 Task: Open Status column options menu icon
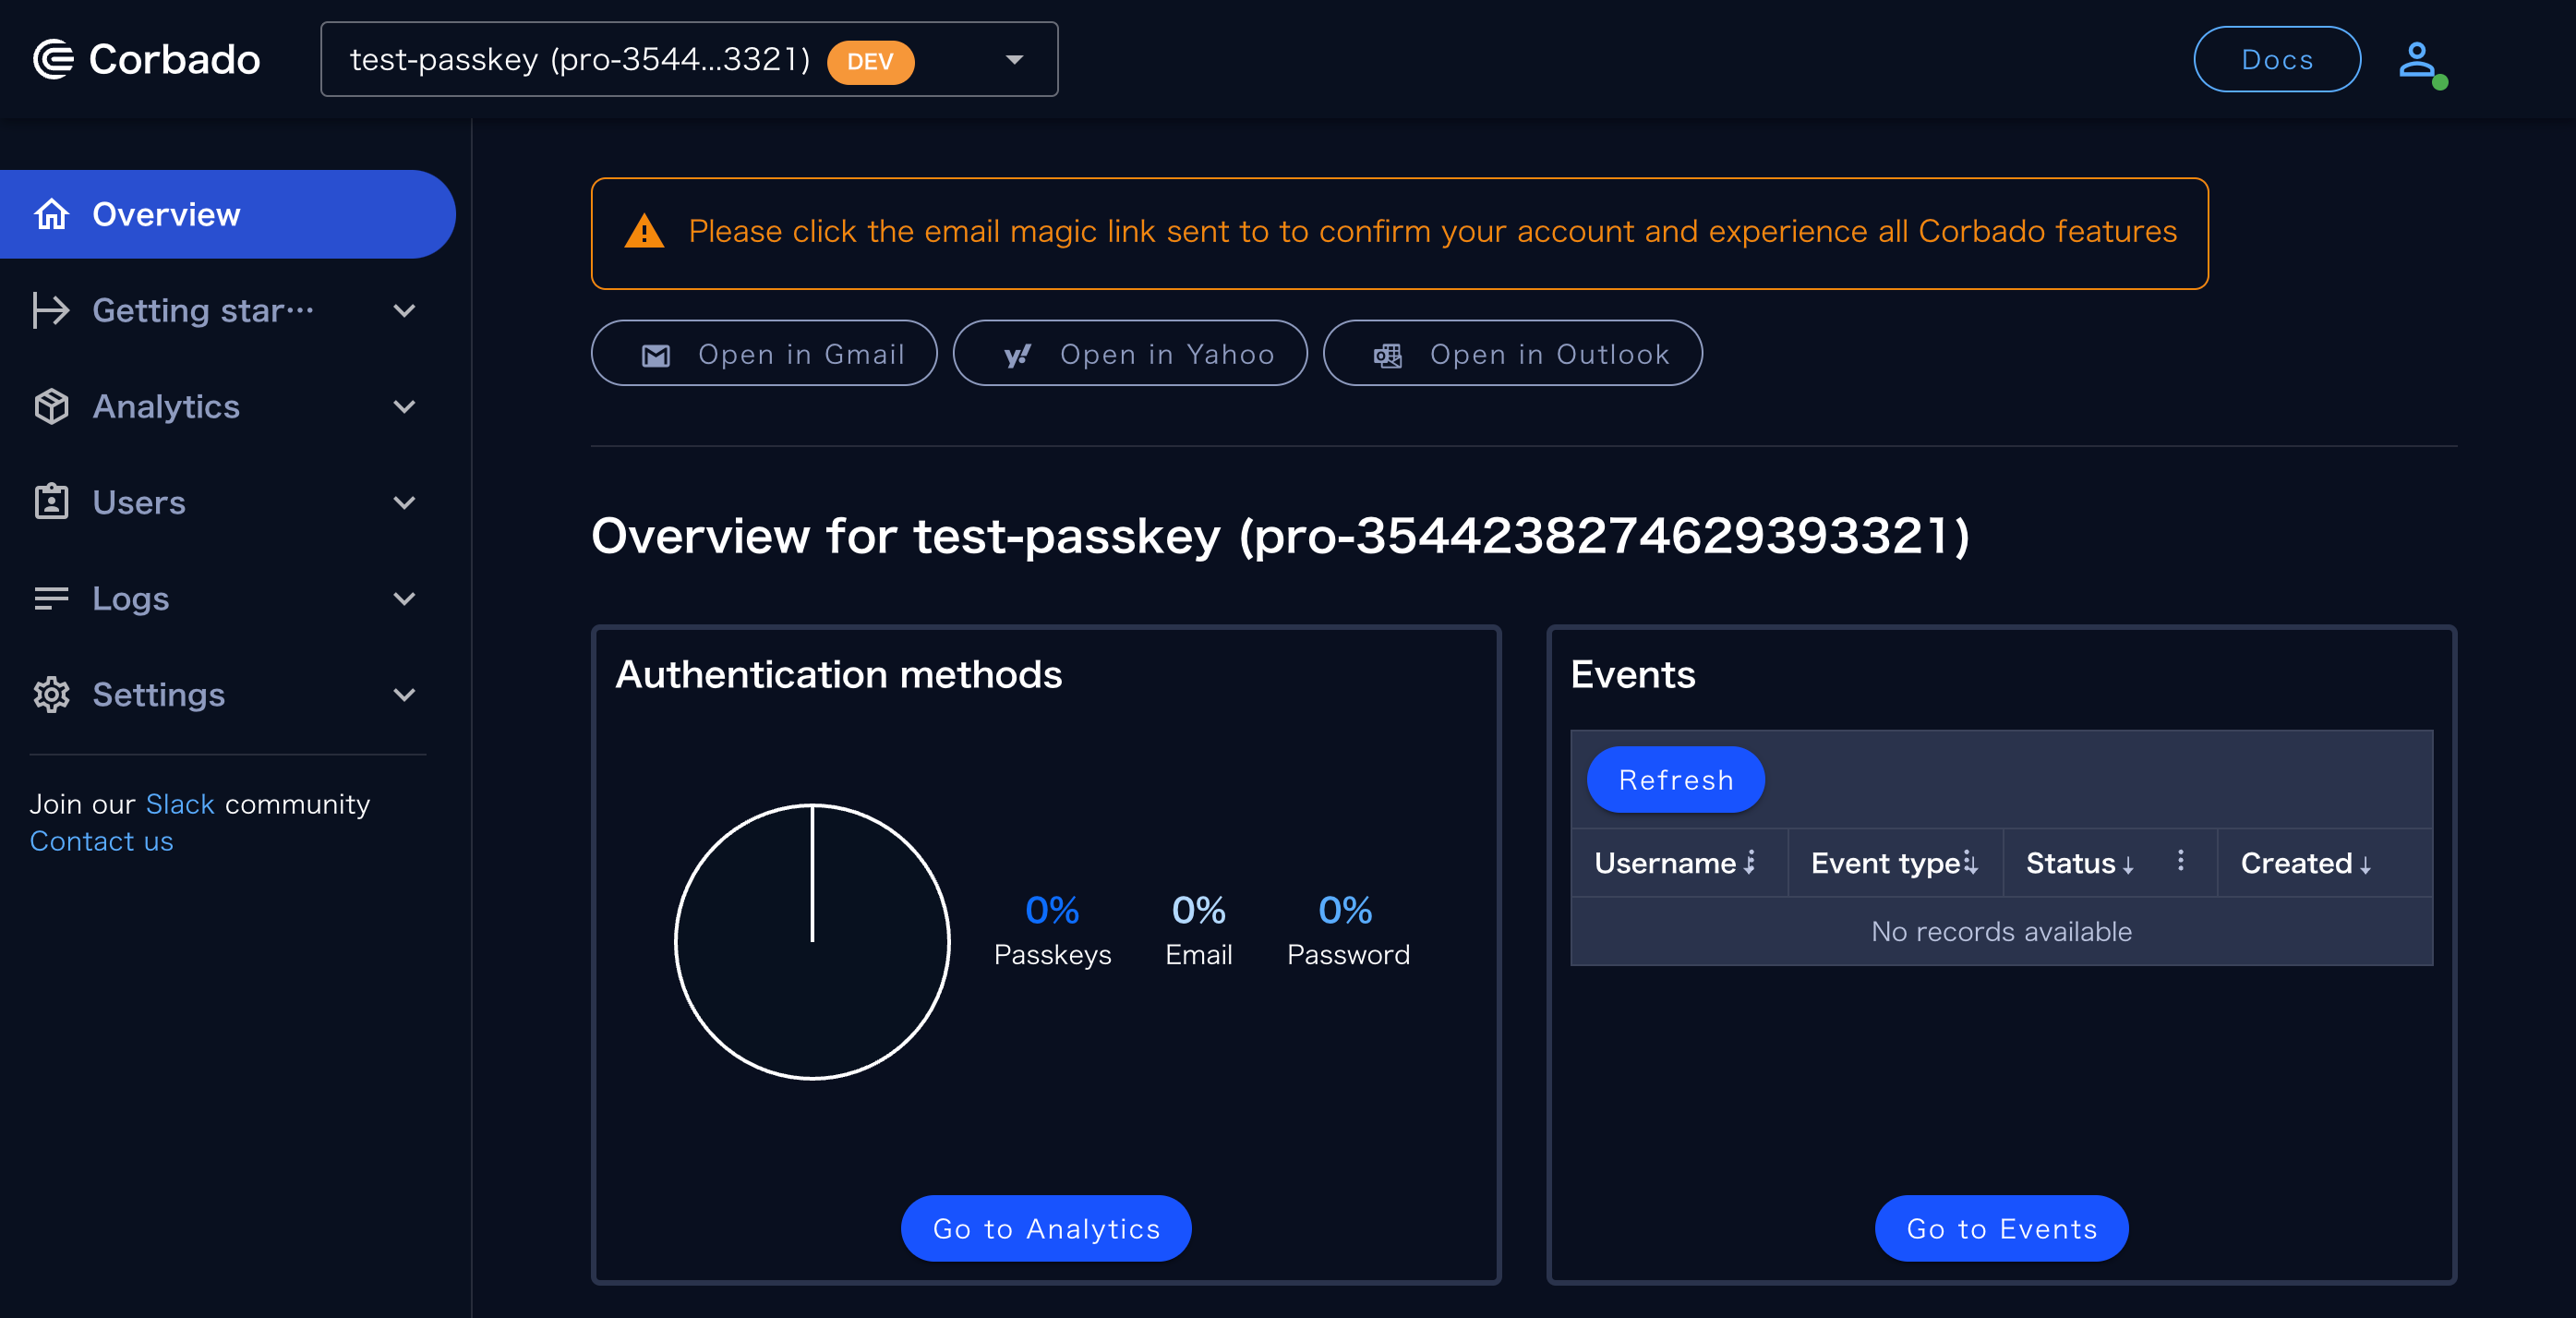point(2181,861)
